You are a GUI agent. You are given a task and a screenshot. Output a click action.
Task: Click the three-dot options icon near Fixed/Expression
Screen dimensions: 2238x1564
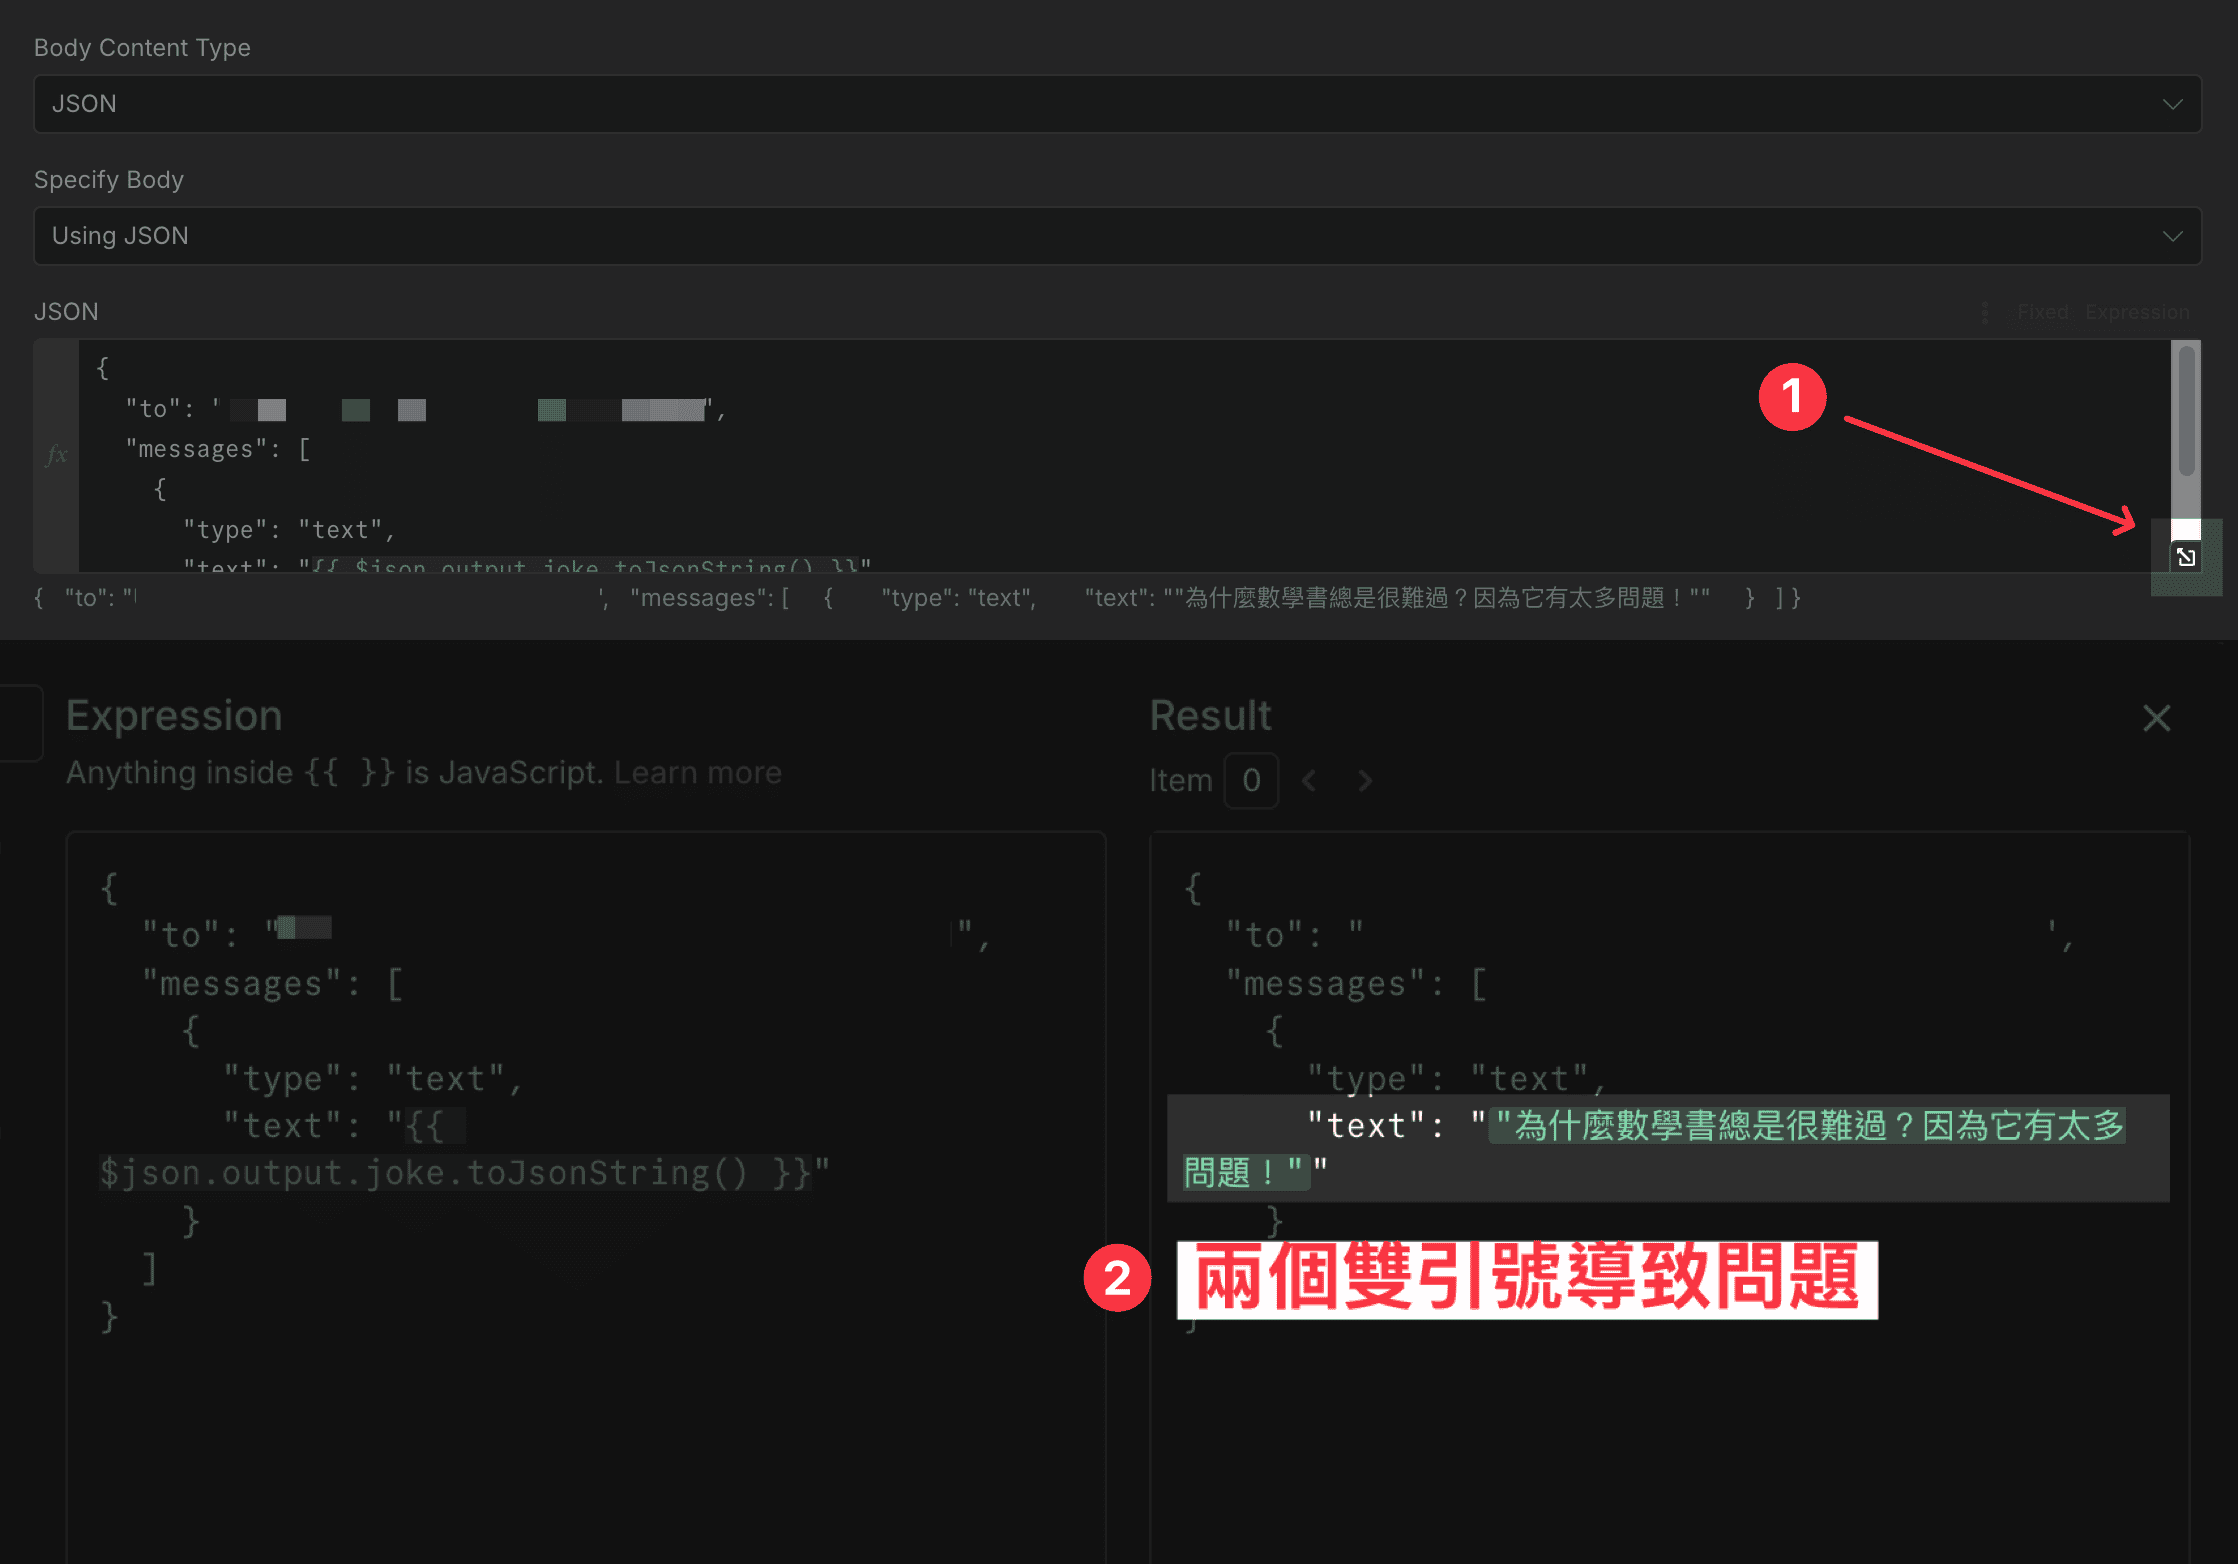(x=1983, y=311)
